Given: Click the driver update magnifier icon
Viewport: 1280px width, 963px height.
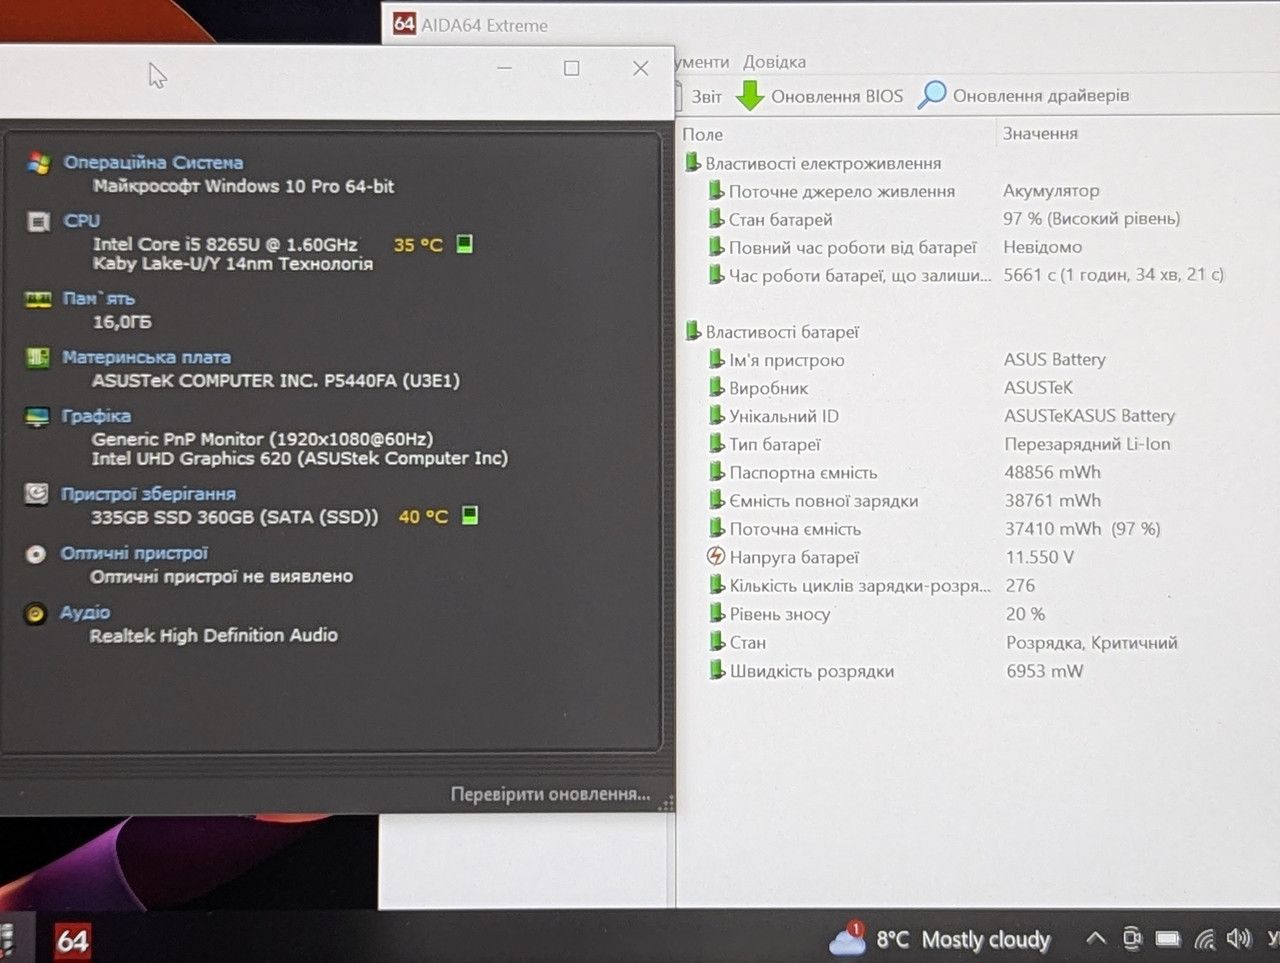Looking at the screenshot, I should point(932,95).
